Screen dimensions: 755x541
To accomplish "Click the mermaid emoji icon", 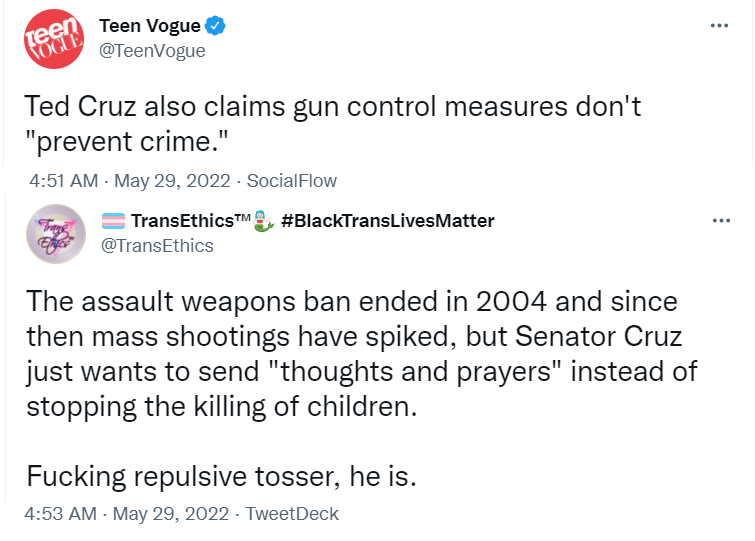I will tap(263, 221).
